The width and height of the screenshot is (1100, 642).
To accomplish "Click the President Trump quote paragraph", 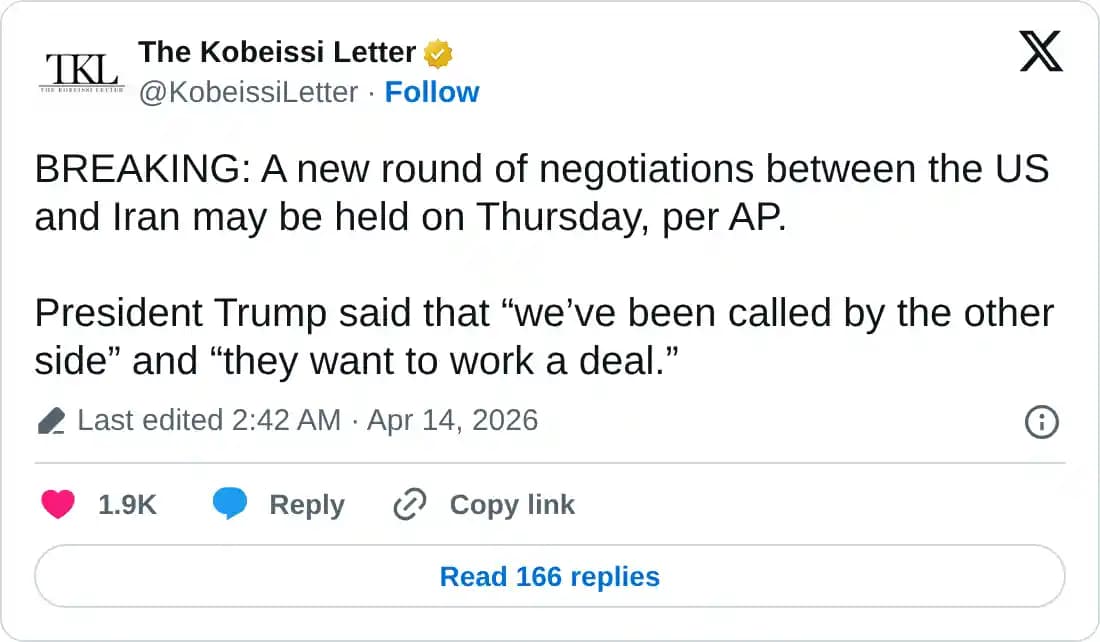I will [543, 336].
